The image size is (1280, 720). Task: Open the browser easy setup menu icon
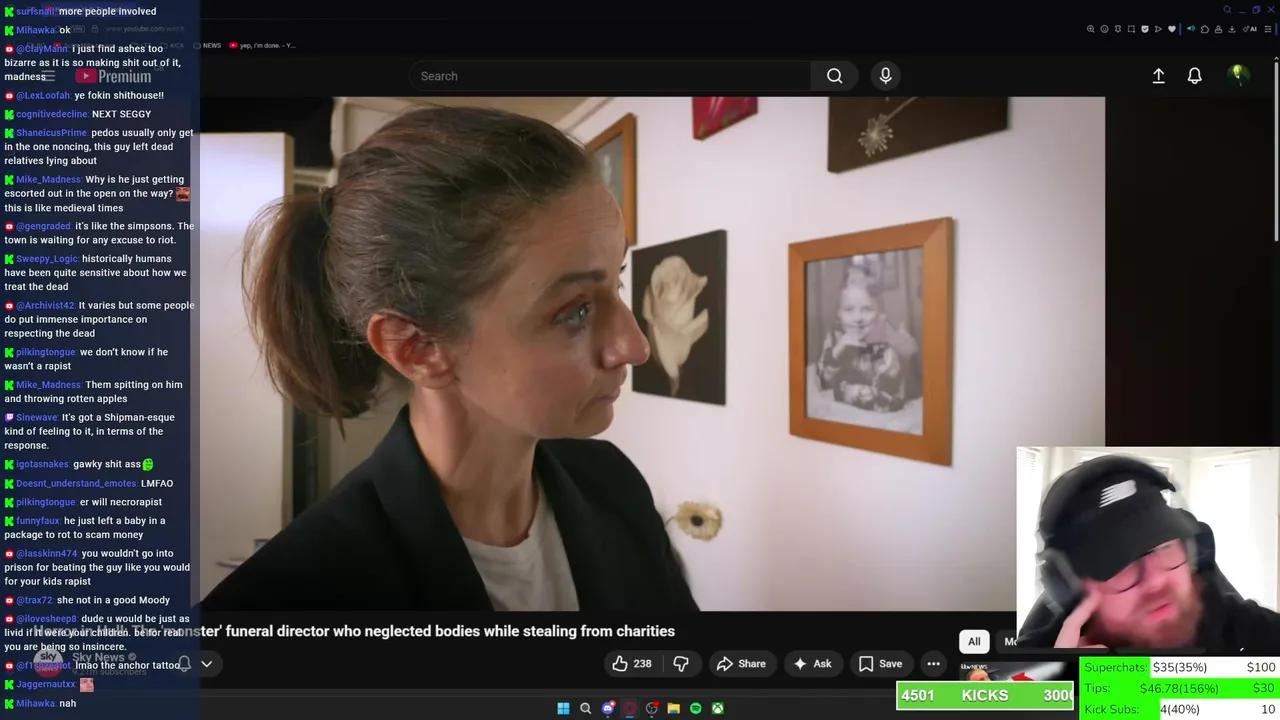point(1268,29)
